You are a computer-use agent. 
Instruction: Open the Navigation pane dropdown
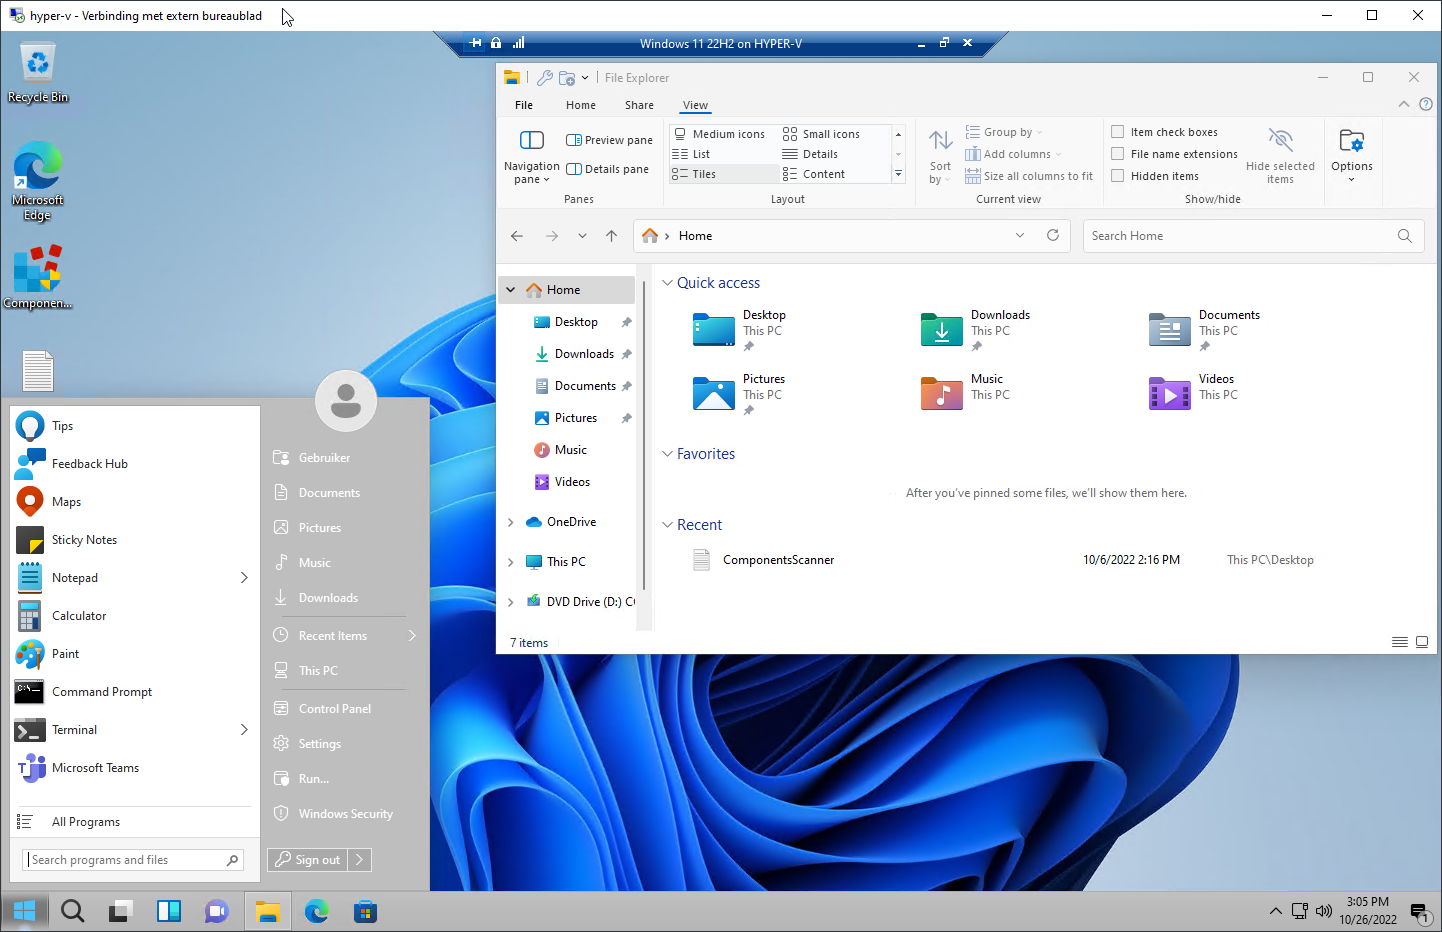click(532, 156)
